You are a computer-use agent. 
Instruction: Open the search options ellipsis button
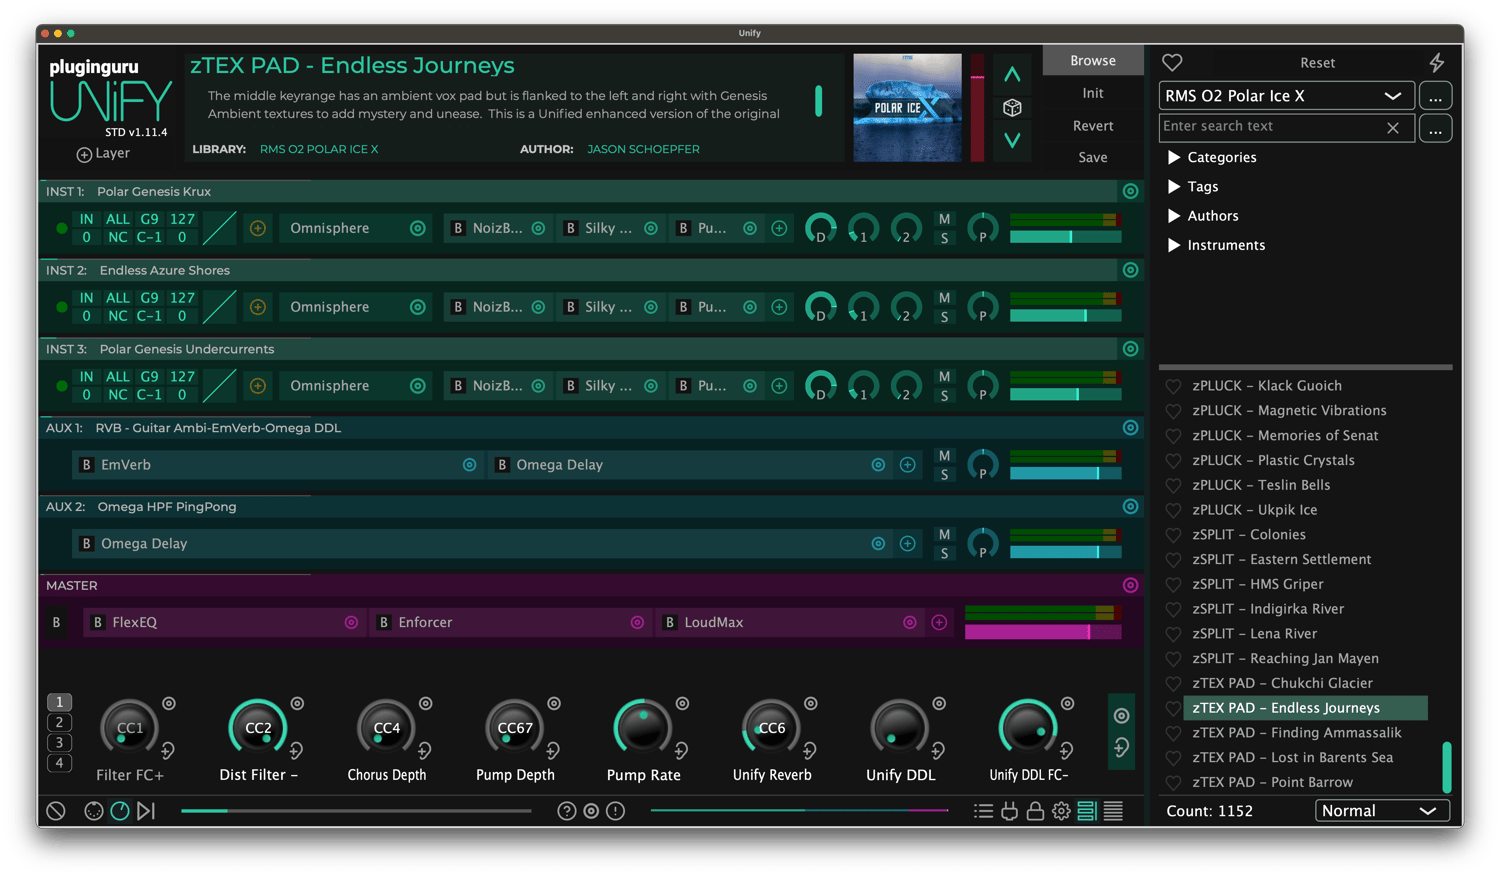coord(1435,128)
